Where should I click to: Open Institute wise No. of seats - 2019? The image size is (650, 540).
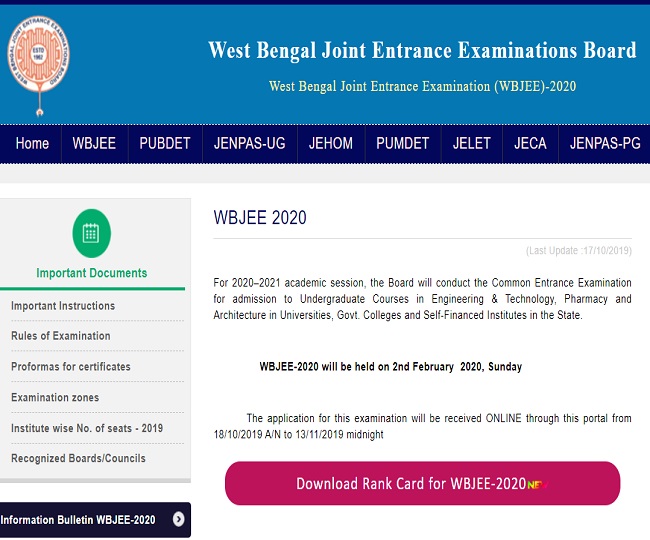tap(87, 428)
